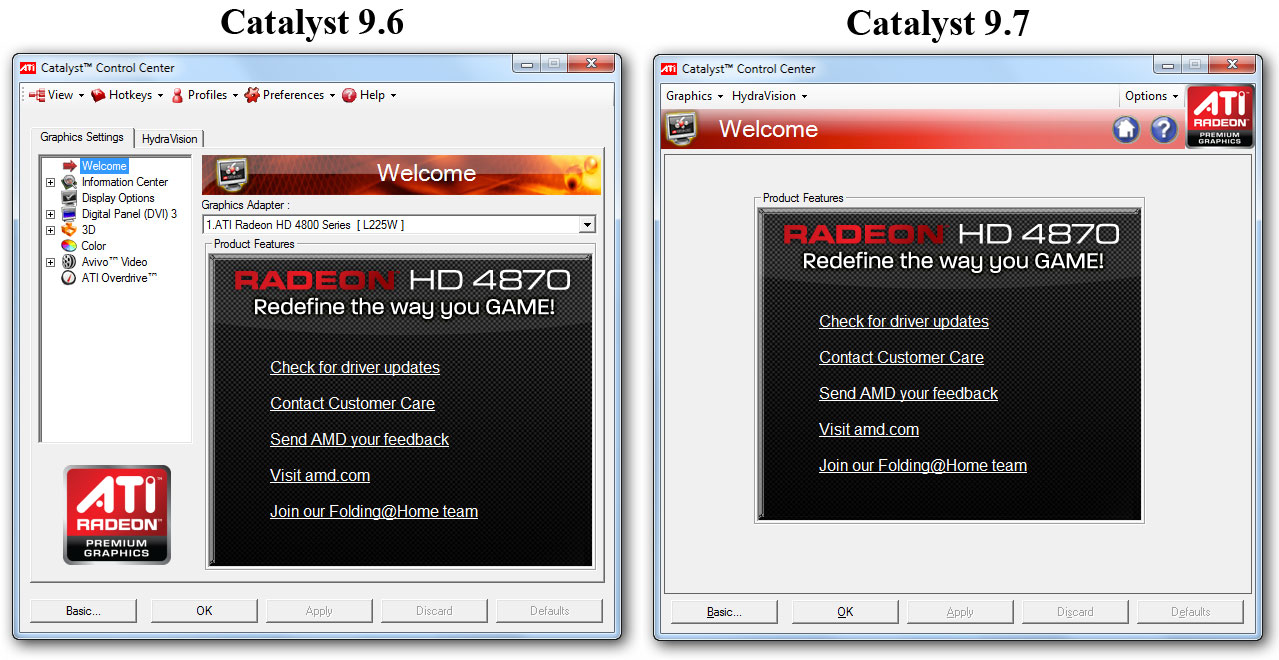This screenshot has width=1279, height=660.
Task: Switch to Graphics Settings tab
Action: pyautogui.click(x=82, y=137)
